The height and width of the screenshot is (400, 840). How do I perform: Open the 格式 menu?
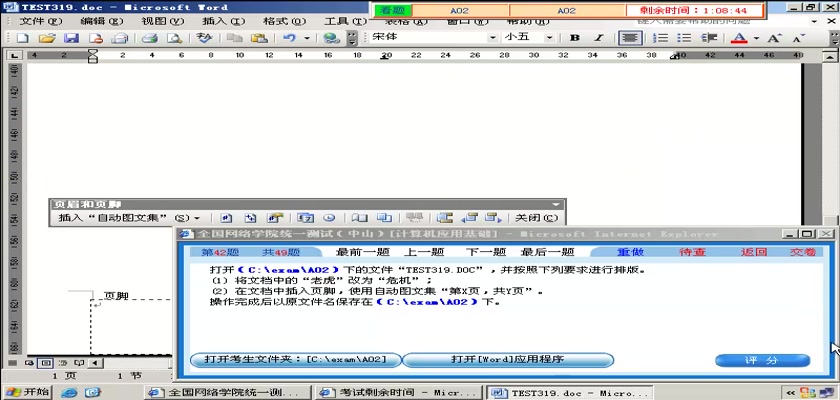click(x=284, y=21)
